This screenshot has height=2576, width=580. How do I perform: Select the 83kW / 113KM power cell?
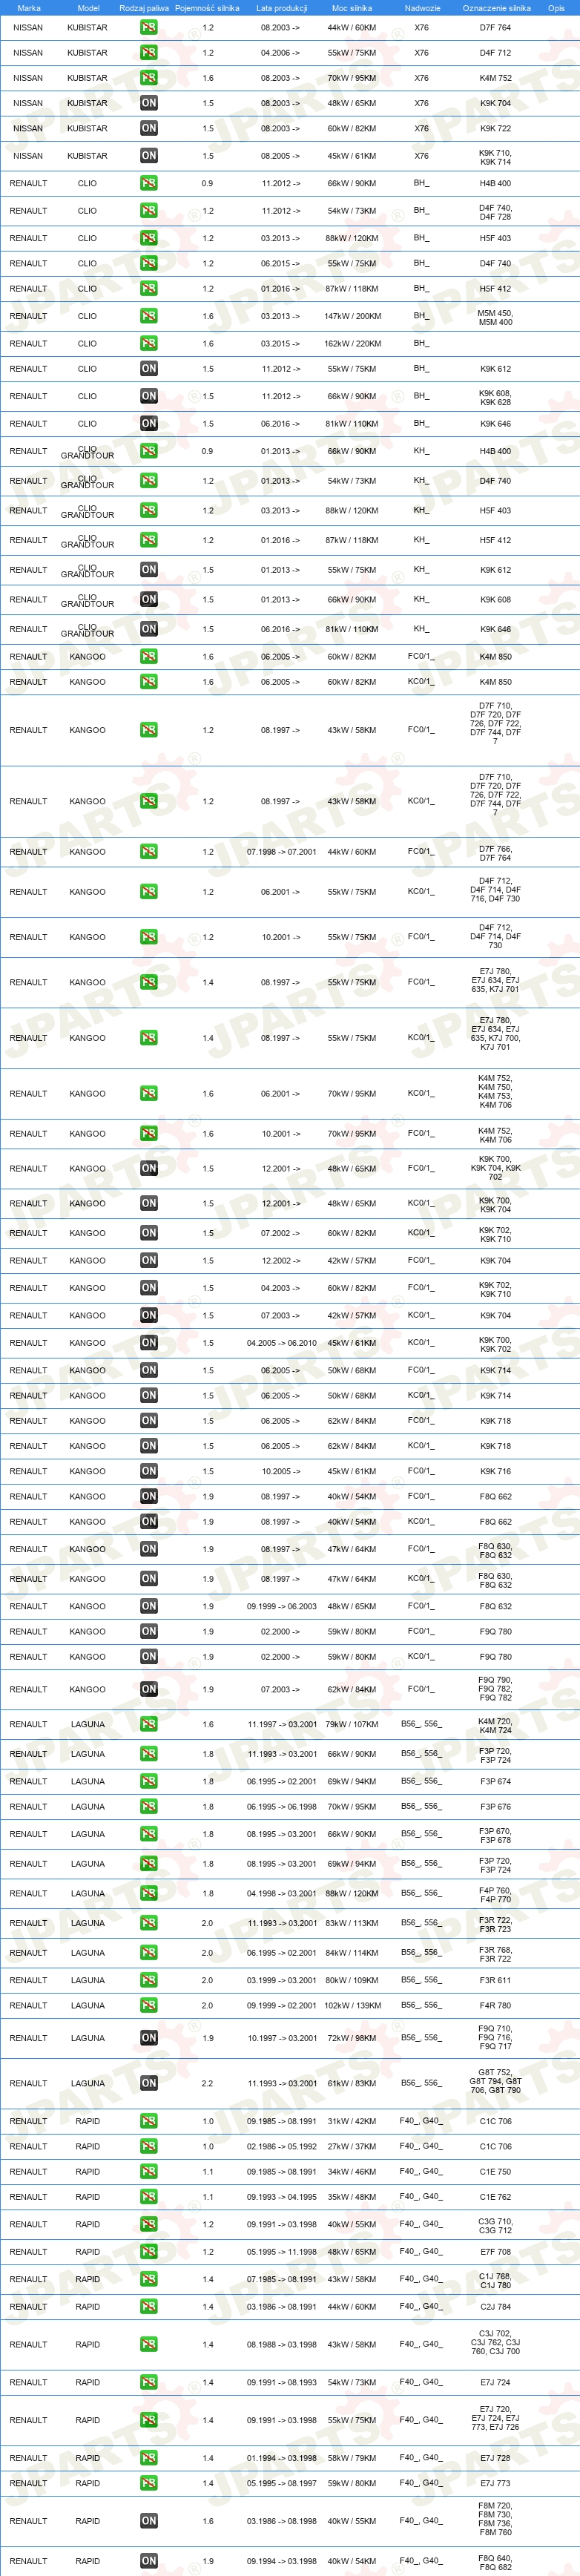[352, 1923]
